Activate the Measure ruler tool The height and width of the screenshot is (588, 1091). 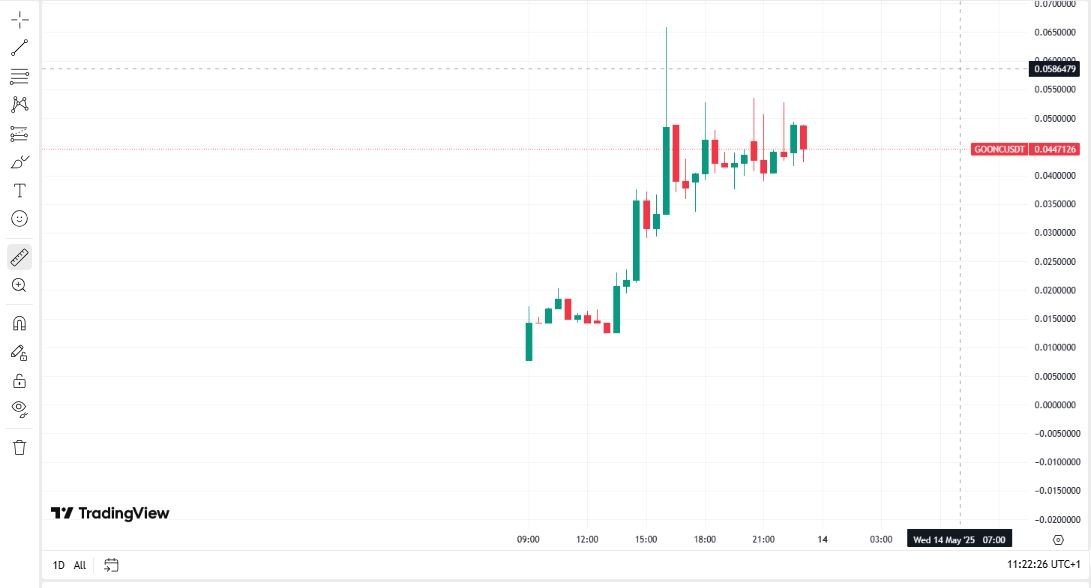point(19,256)
